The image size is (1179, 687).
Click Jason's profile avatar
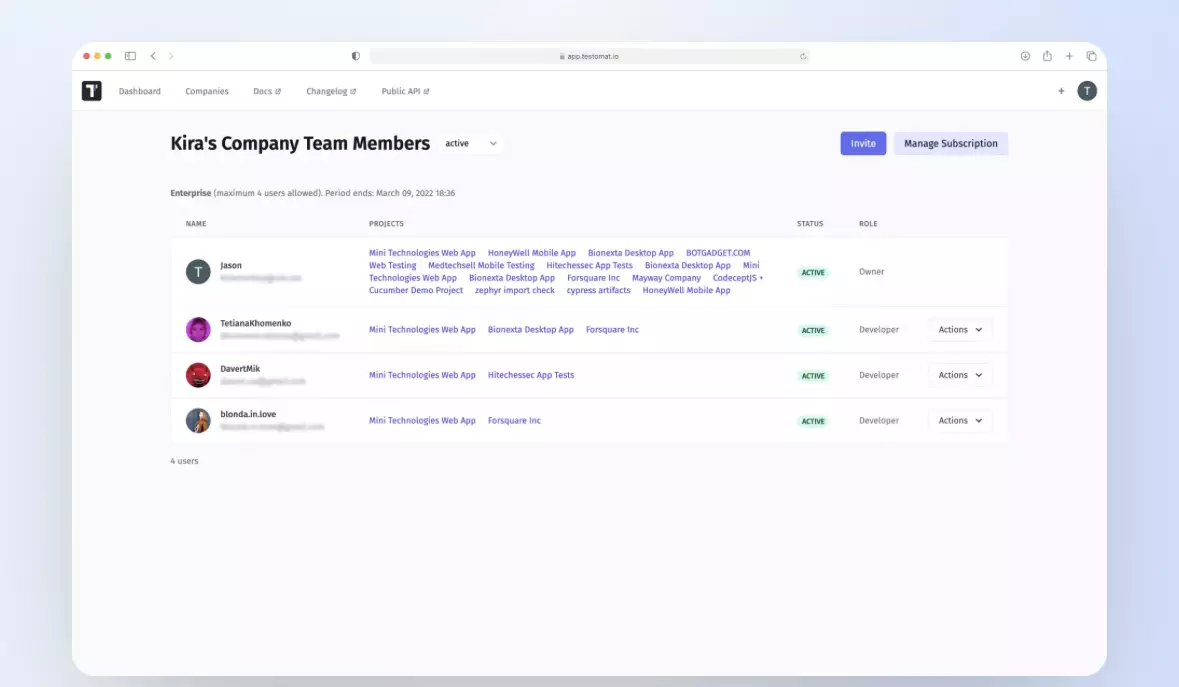pos(198,271)
